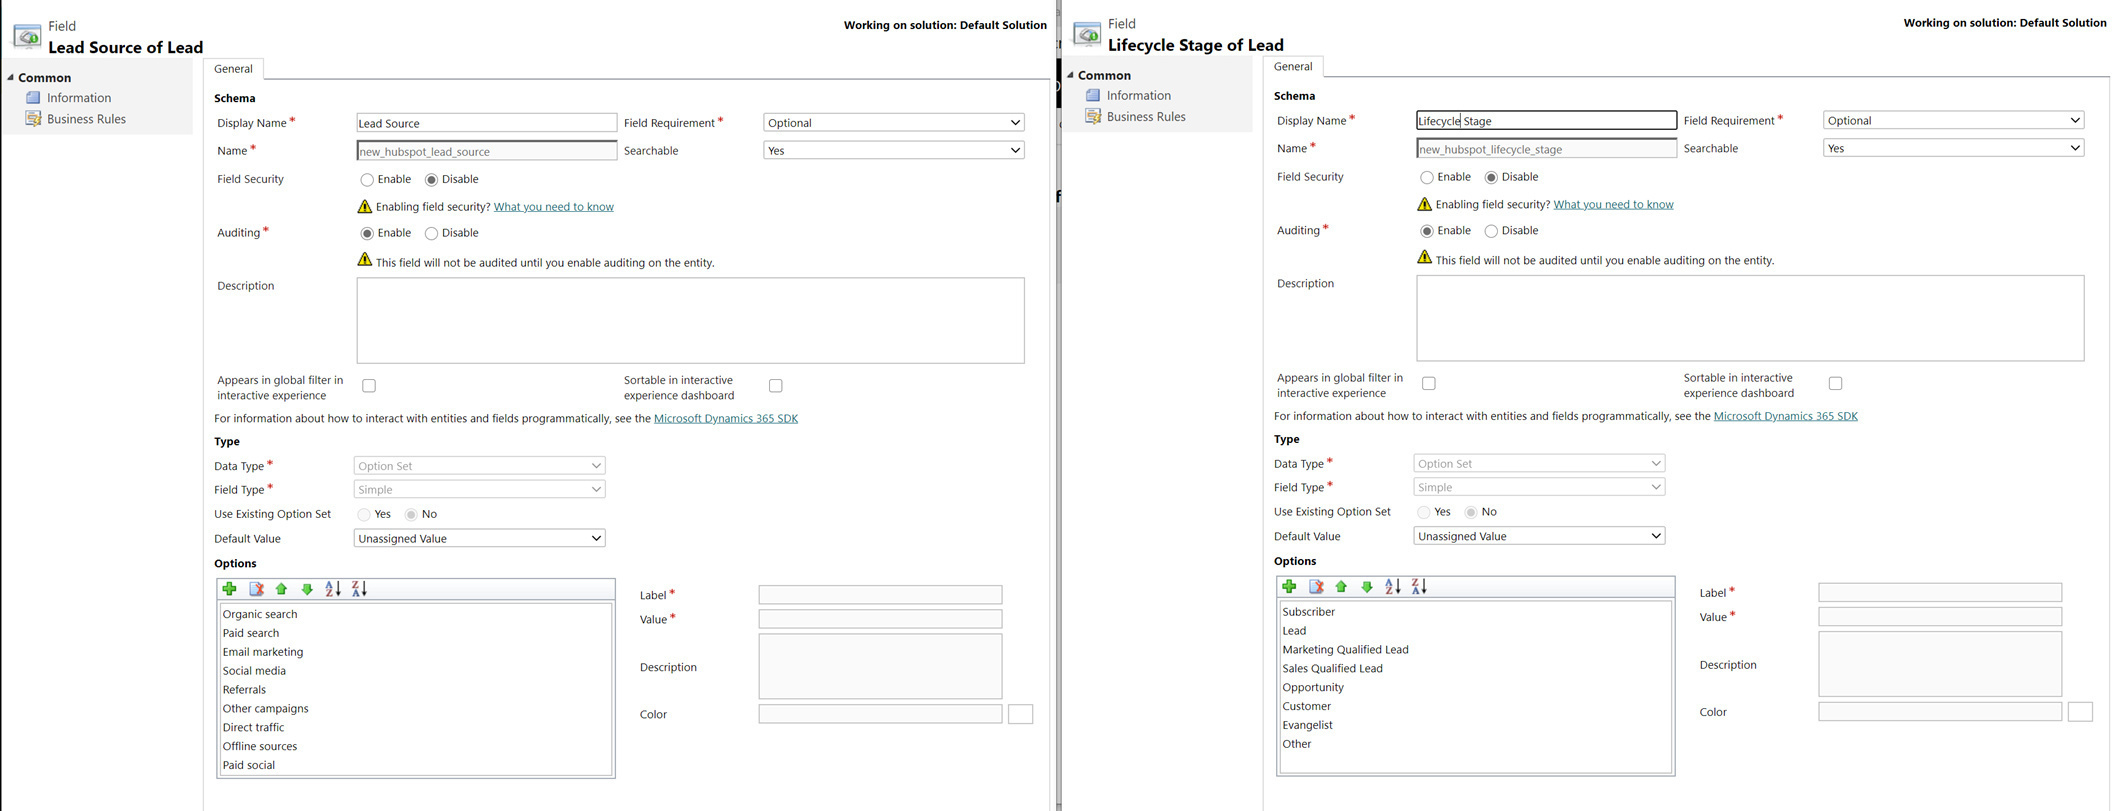Click the Business Rules icon in Lifecycle Stage sidebar

[x=1093, y=117]
